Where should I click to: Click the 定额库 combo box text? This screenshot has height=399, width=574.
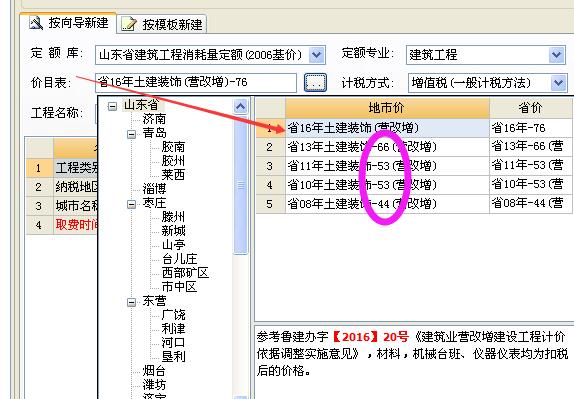pyautogui.click(x=201, y=55)
